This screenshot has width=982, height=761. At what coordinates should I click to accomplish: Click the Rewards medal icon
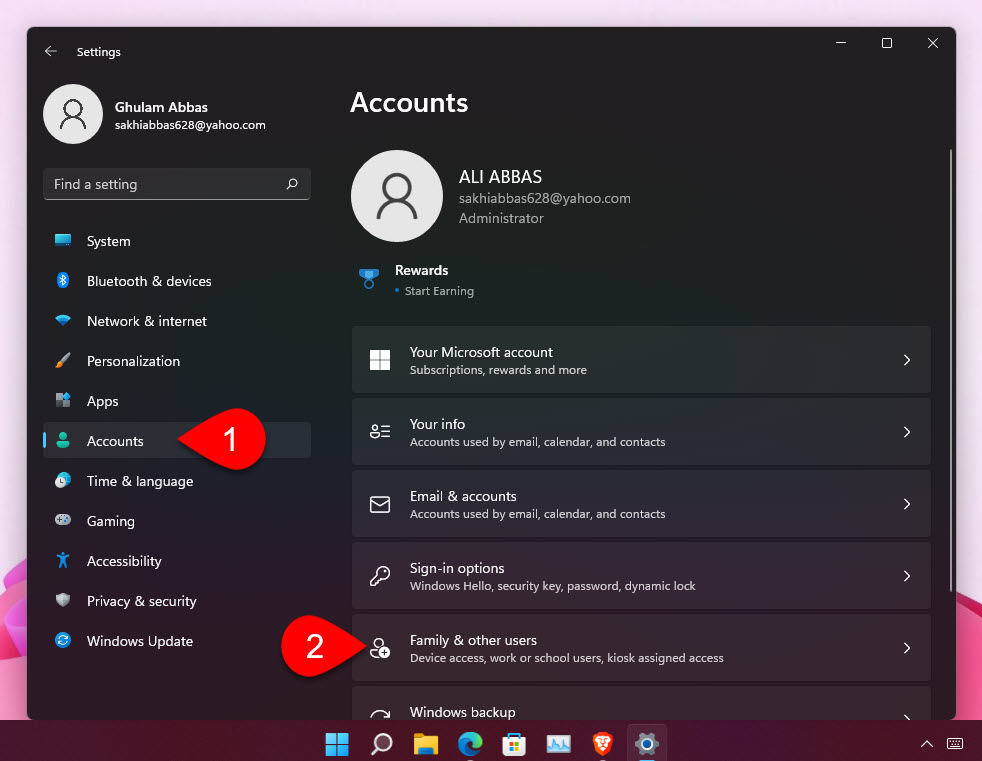pos(369,279)
